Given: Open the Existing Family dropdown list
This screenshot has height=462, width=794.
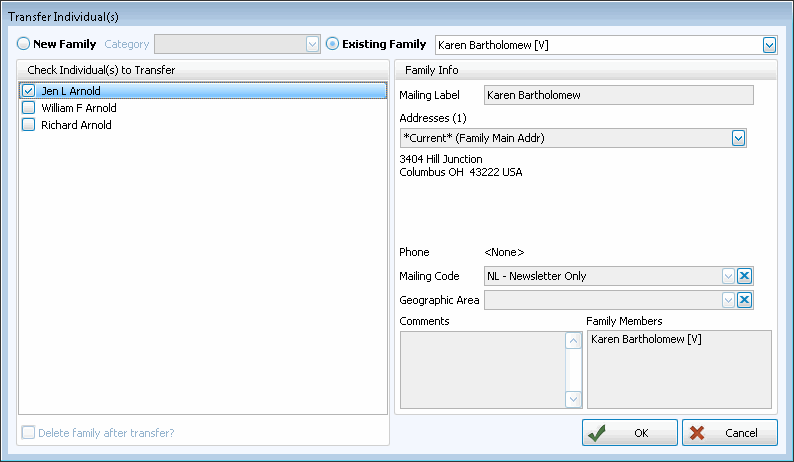Looking at the screenshot, I should pos(769,45).
